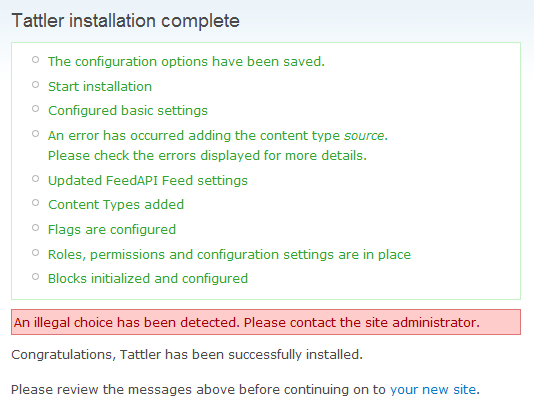Click the bullet beside 'The configuration options' message
Image resolution: width=534 pixels, height=412 pixels.
[x=35, y=60]
